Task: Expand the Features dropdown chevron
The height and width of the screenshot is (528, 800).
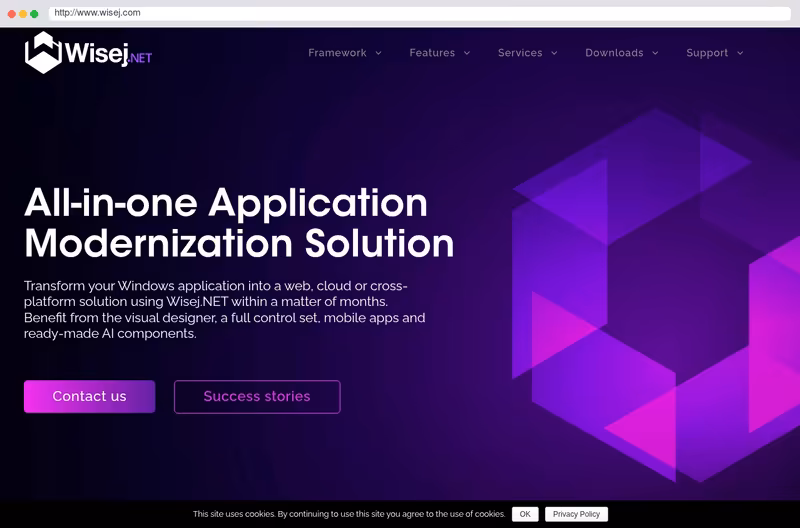Action: point(467,53)
